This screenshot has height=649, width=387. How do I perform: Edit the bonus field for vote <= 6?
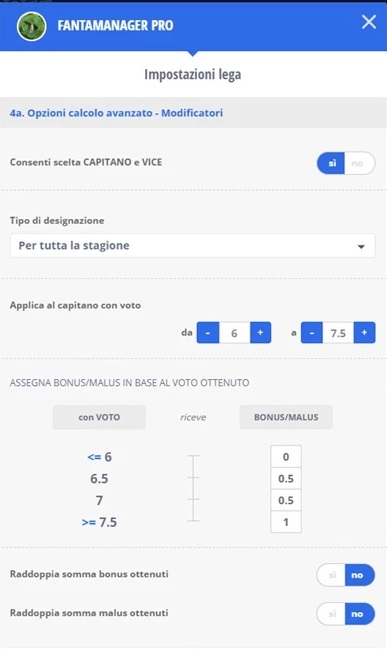(x=286, y=457)
